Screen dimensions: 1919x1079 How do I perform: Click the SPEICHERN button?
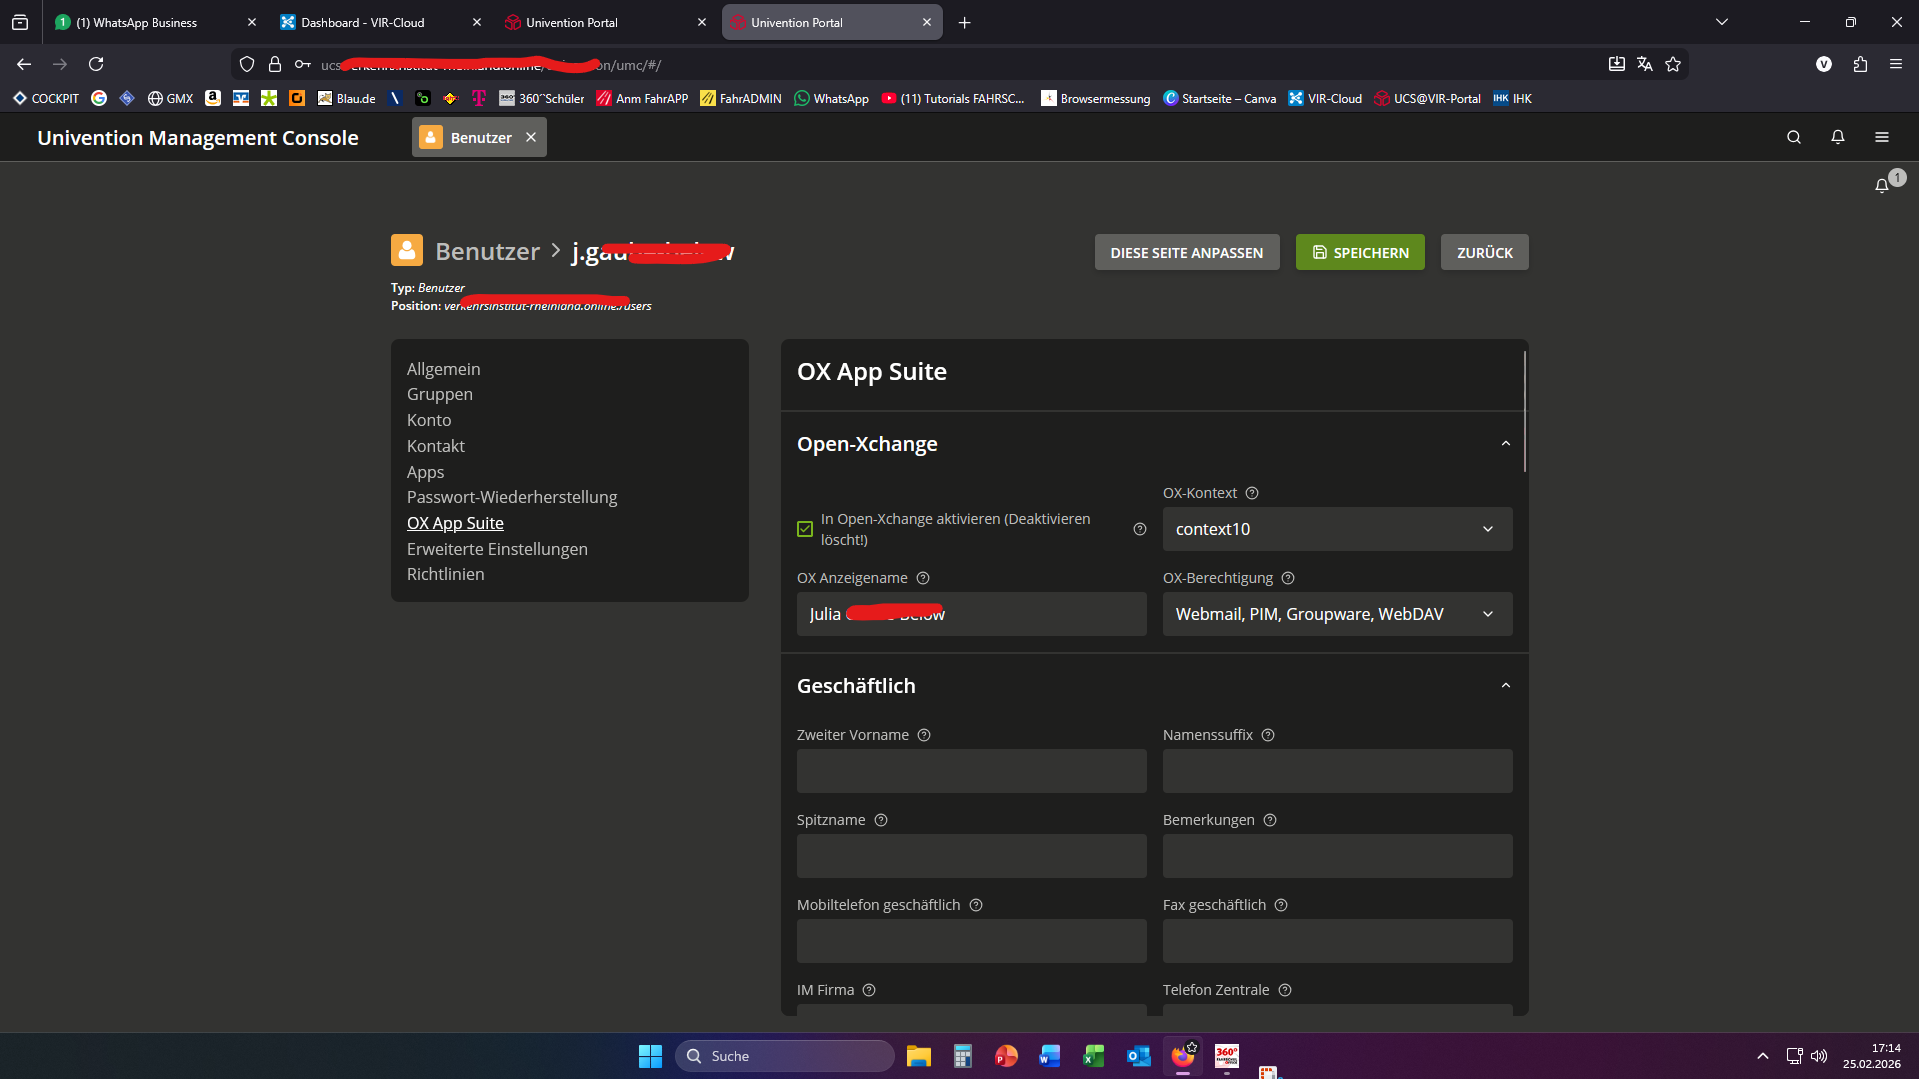pos(1359,253)
